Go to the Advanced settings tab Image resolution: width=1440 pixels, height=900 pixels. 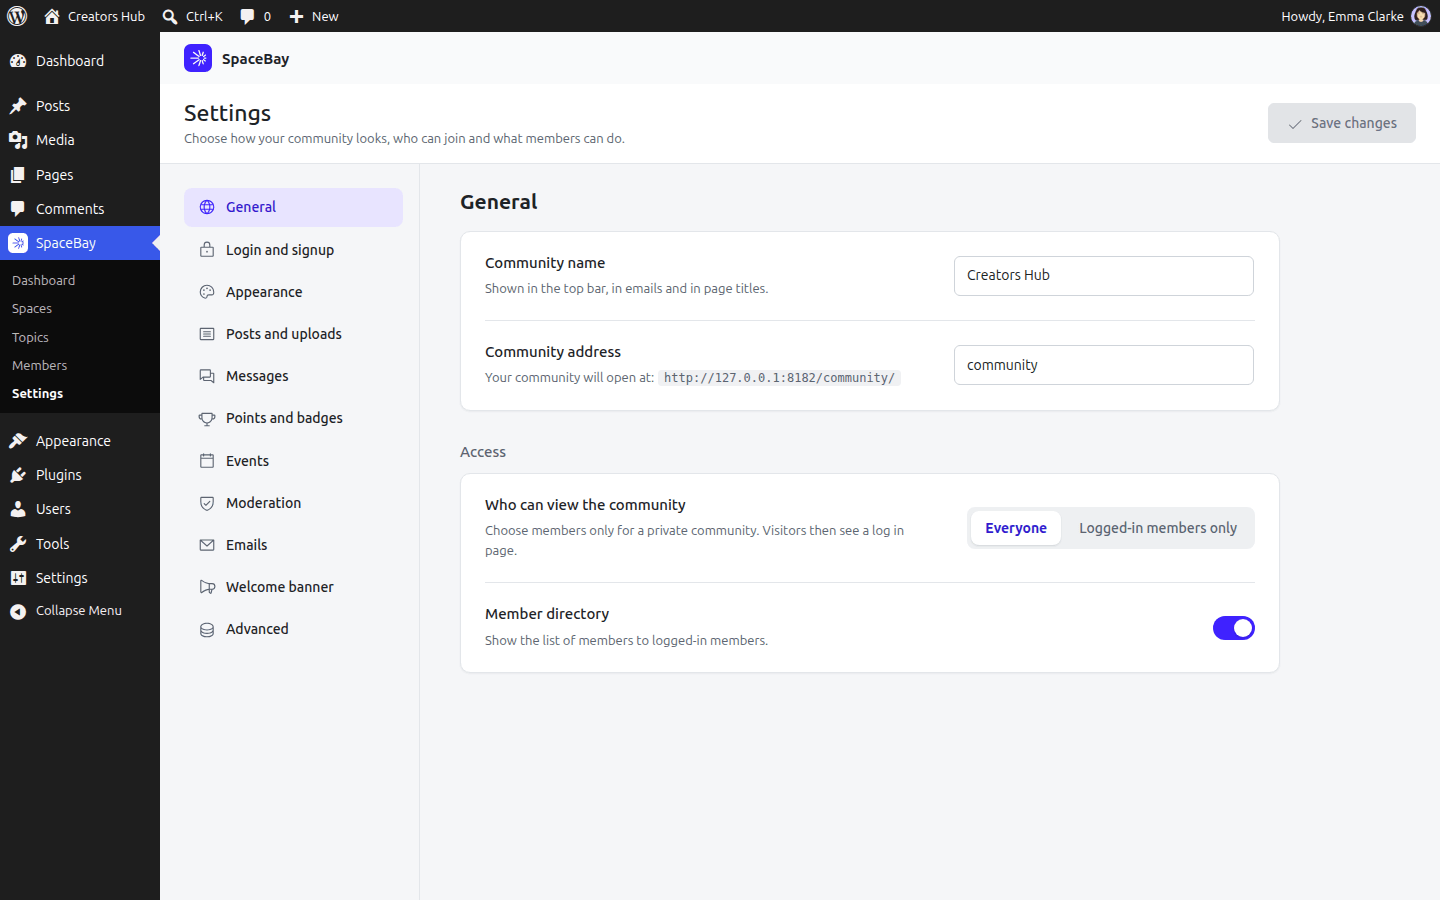293,629
